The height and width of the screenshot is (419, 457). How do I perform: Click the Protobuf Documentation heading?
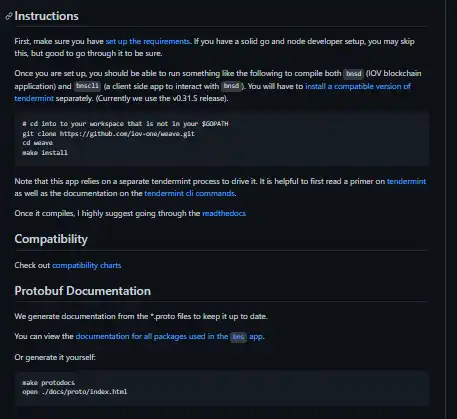tap(83, 291)
